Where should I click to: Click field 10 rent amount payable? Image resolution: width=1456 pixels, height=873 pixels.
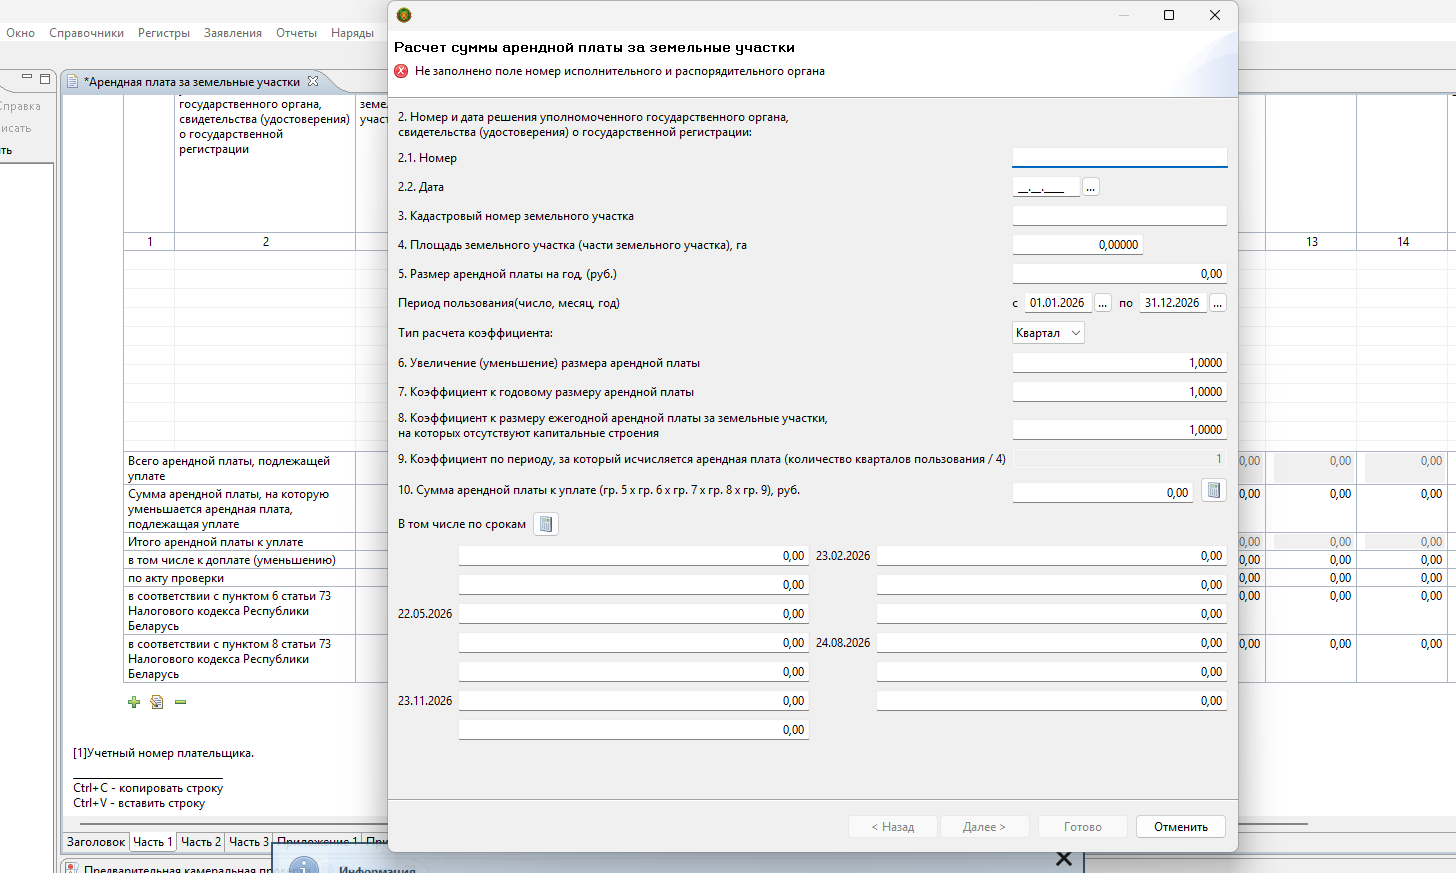[x=1103, y=493]
